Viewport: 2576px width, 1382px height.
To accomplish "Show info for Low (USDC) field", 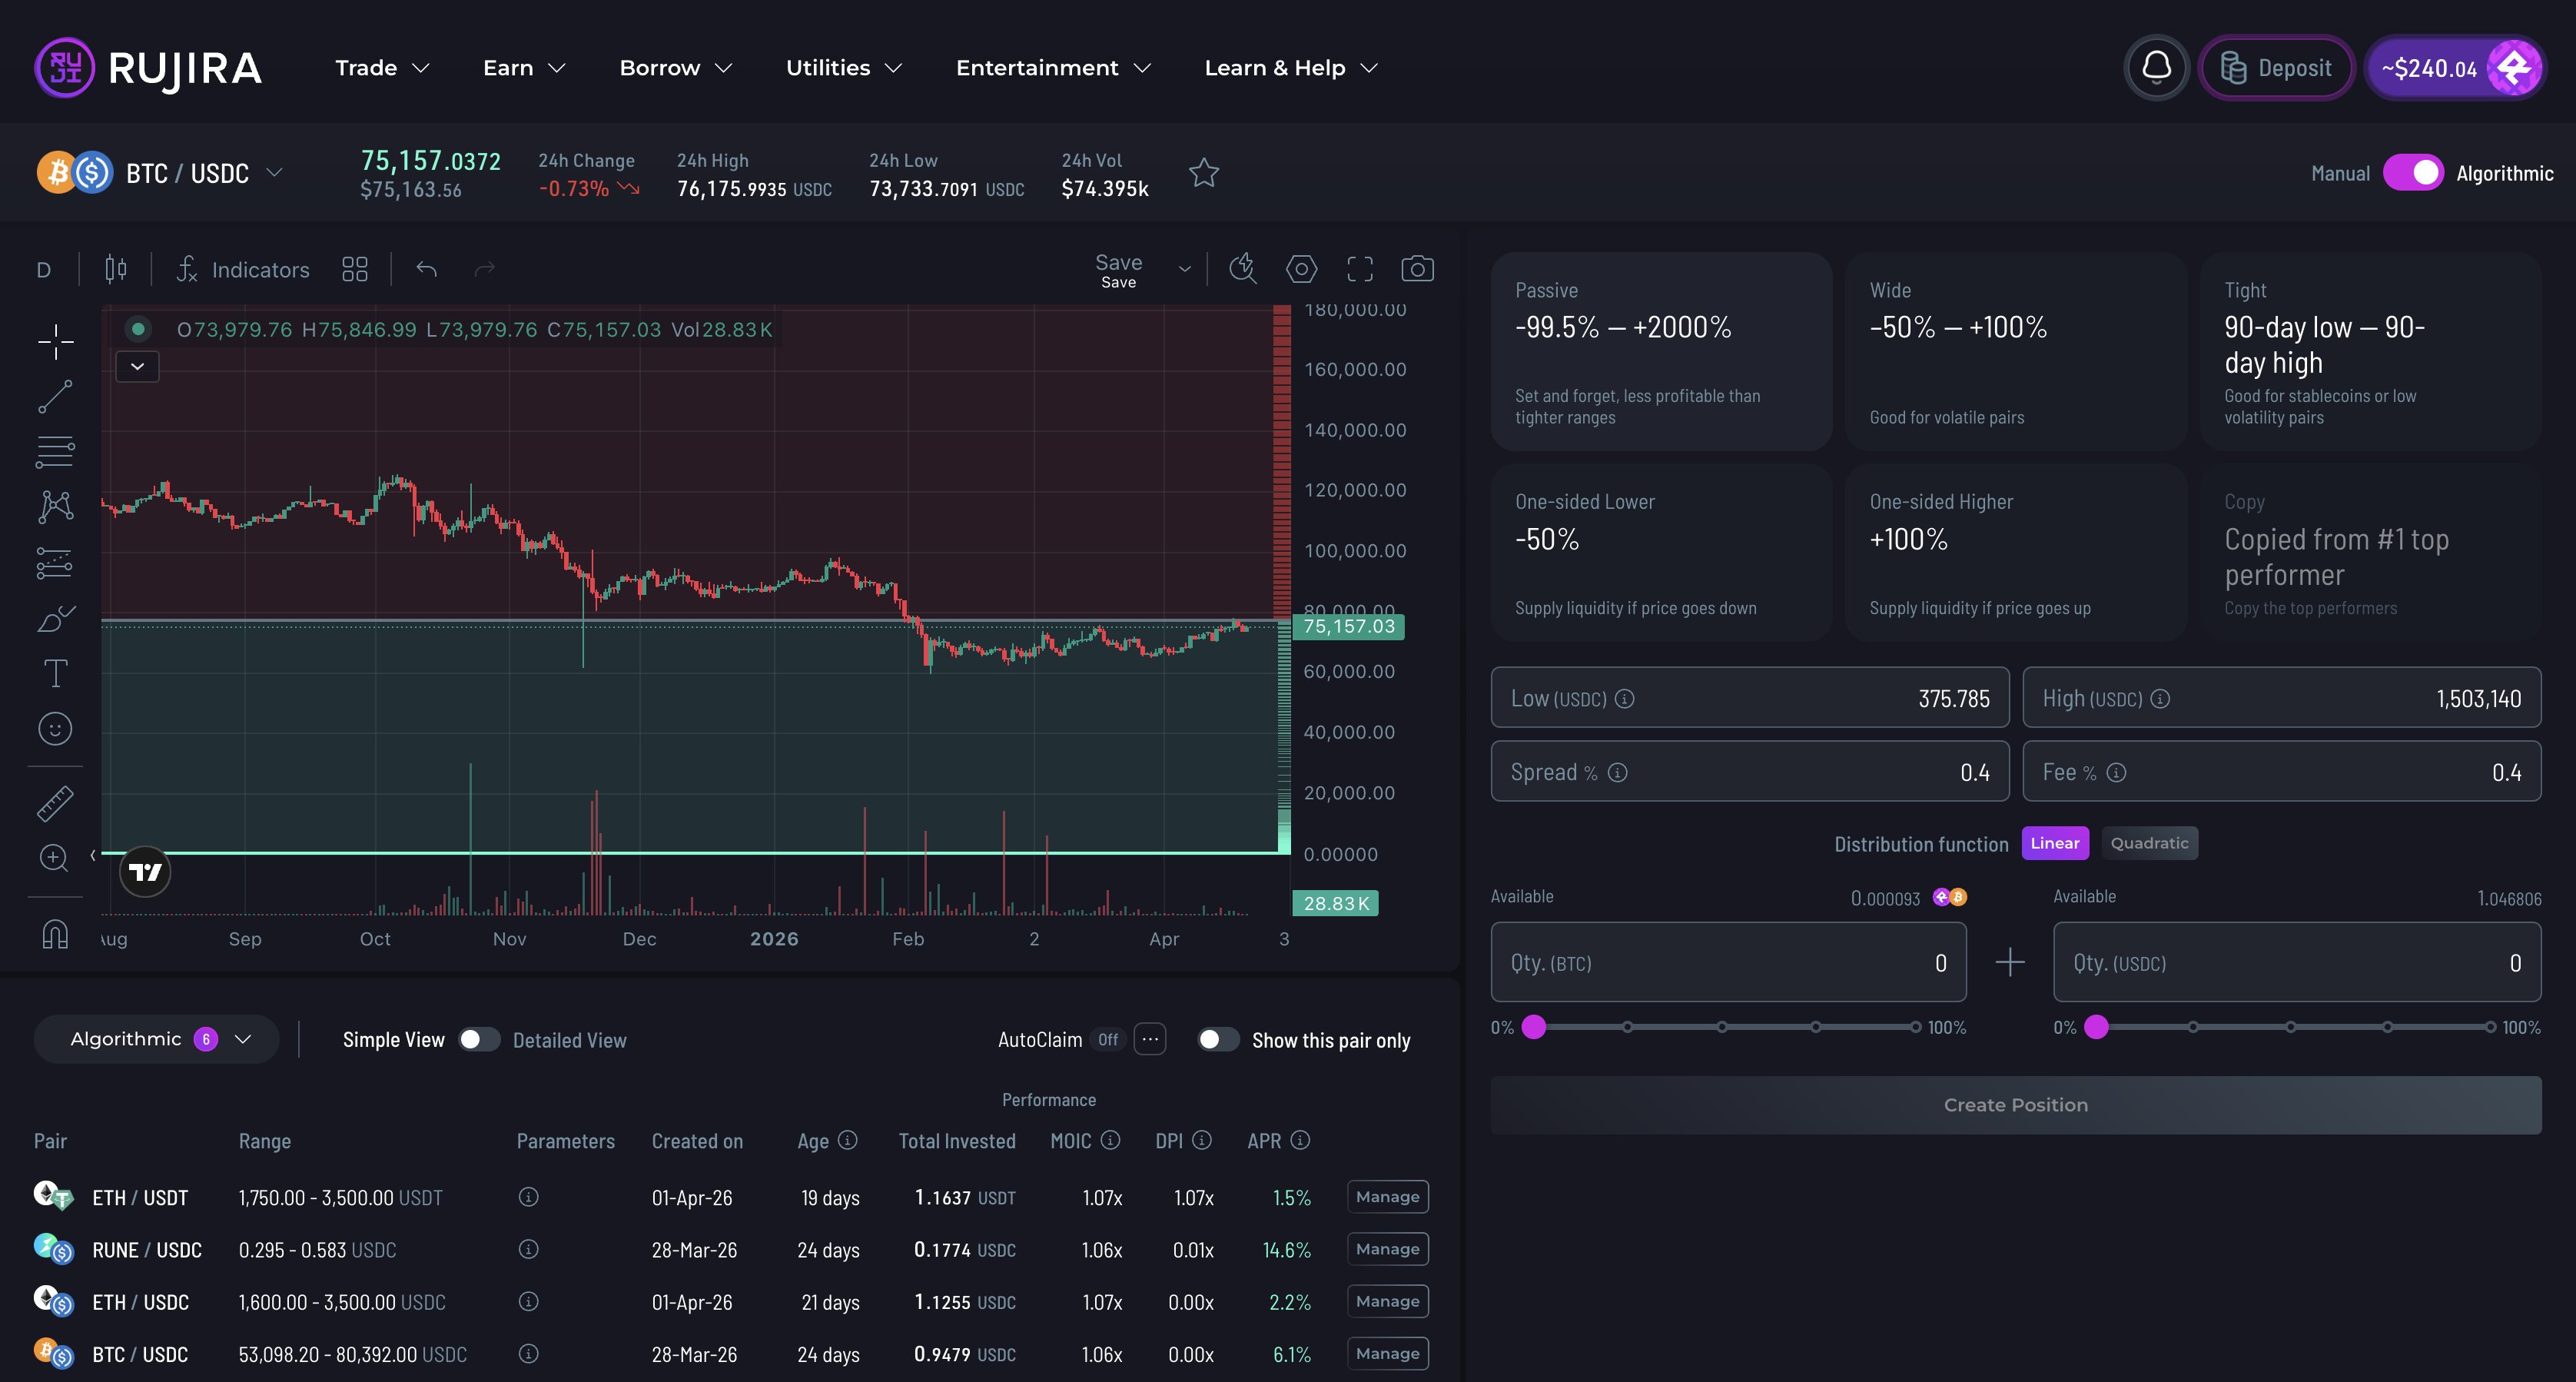I will (1625, 699).
